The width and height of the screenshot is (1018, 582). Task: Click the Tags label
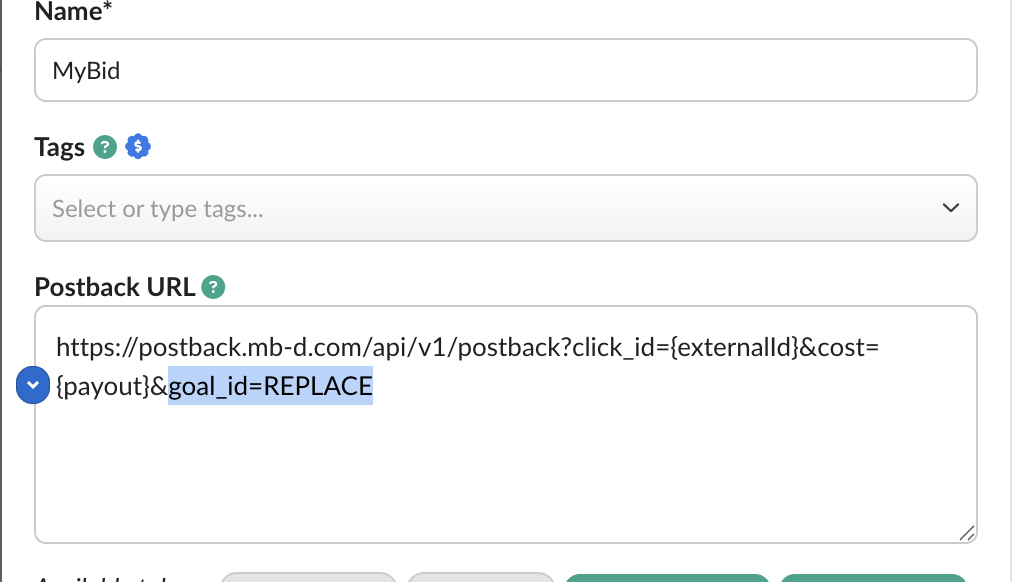[60, 148]
